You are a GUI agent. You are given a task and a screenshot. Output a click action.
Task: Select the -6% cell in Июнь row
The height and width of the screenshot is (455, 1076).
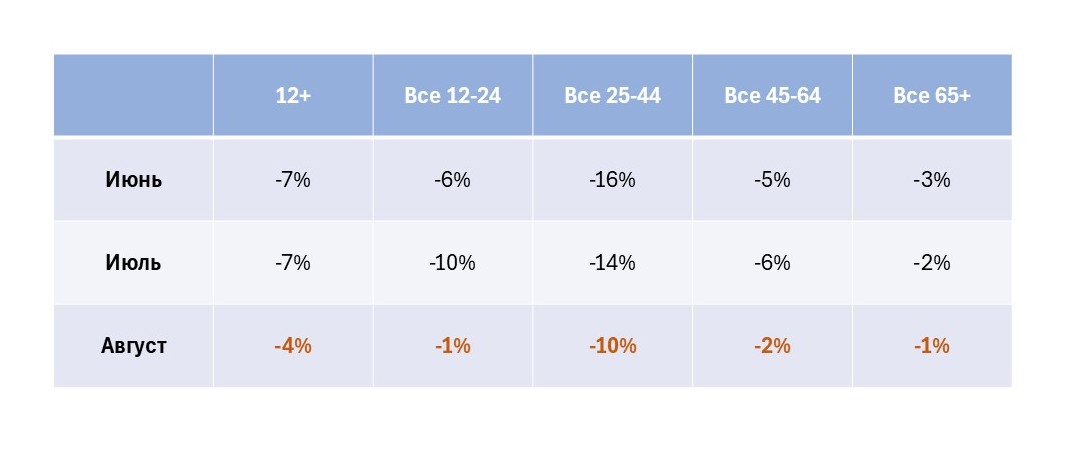pos(452,180)
